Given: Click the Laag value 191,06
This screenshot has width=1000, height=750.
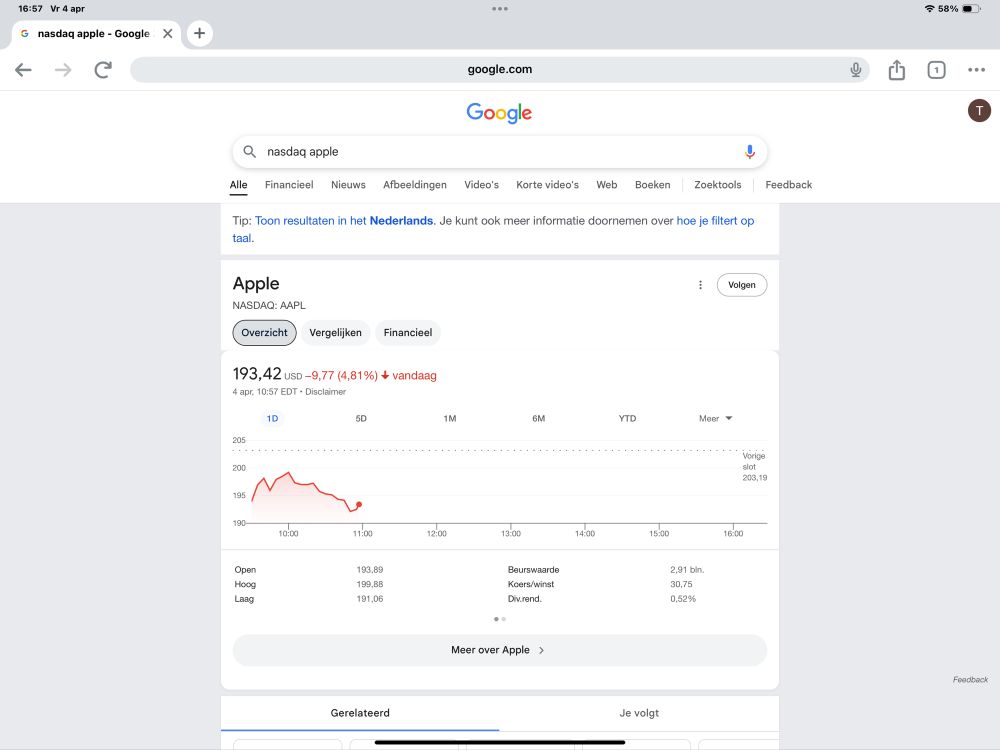Looking at the screenshot, I should [370, 599].
